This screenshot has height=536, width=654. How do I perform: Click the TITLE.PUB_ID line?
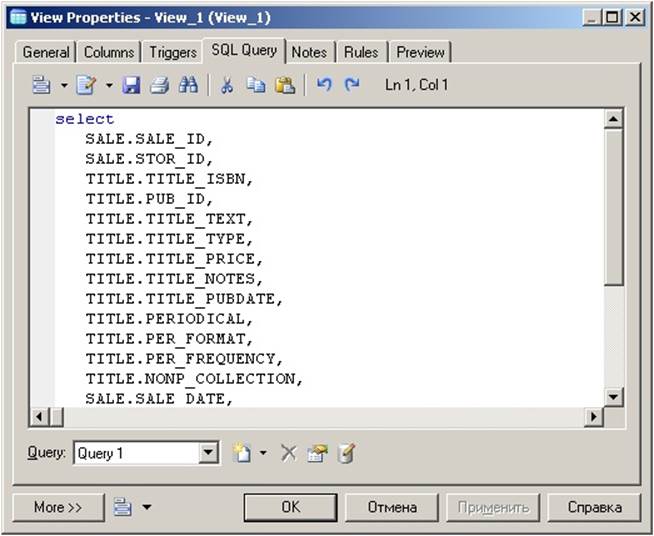149,199
